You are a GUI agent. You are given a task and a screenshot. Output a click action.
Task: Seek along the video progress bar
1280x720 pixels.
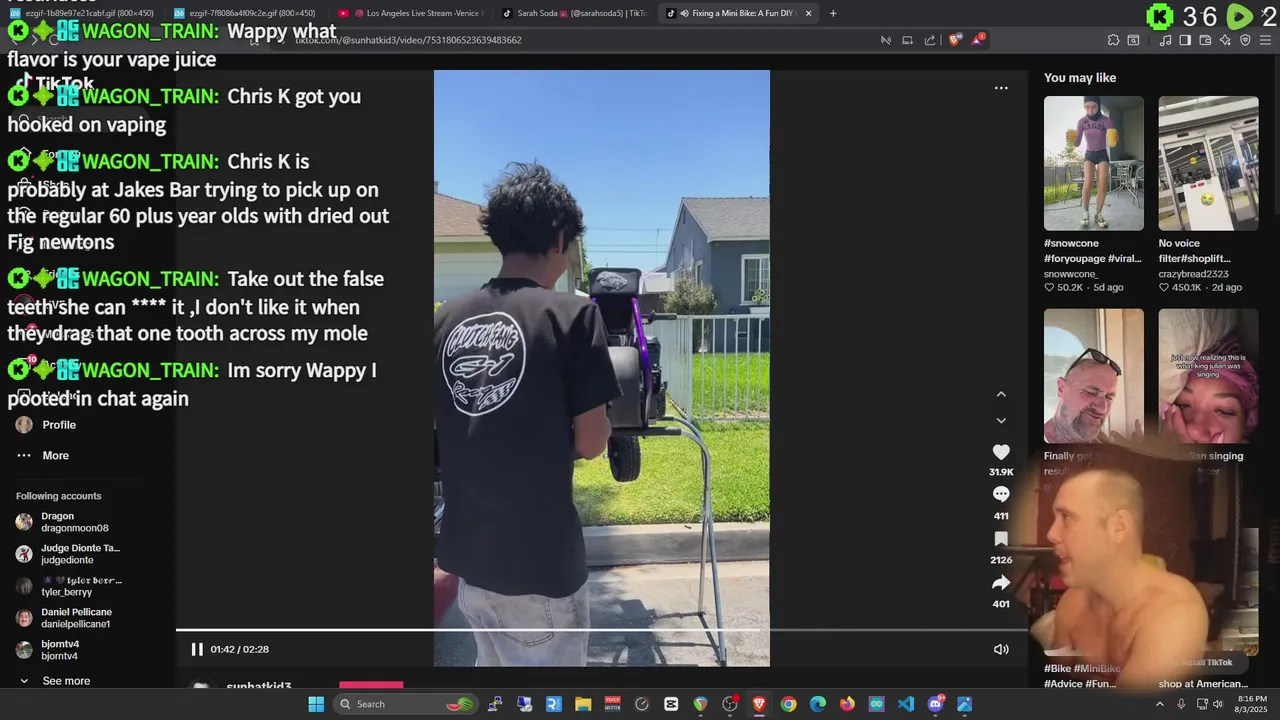click(602, 630)
